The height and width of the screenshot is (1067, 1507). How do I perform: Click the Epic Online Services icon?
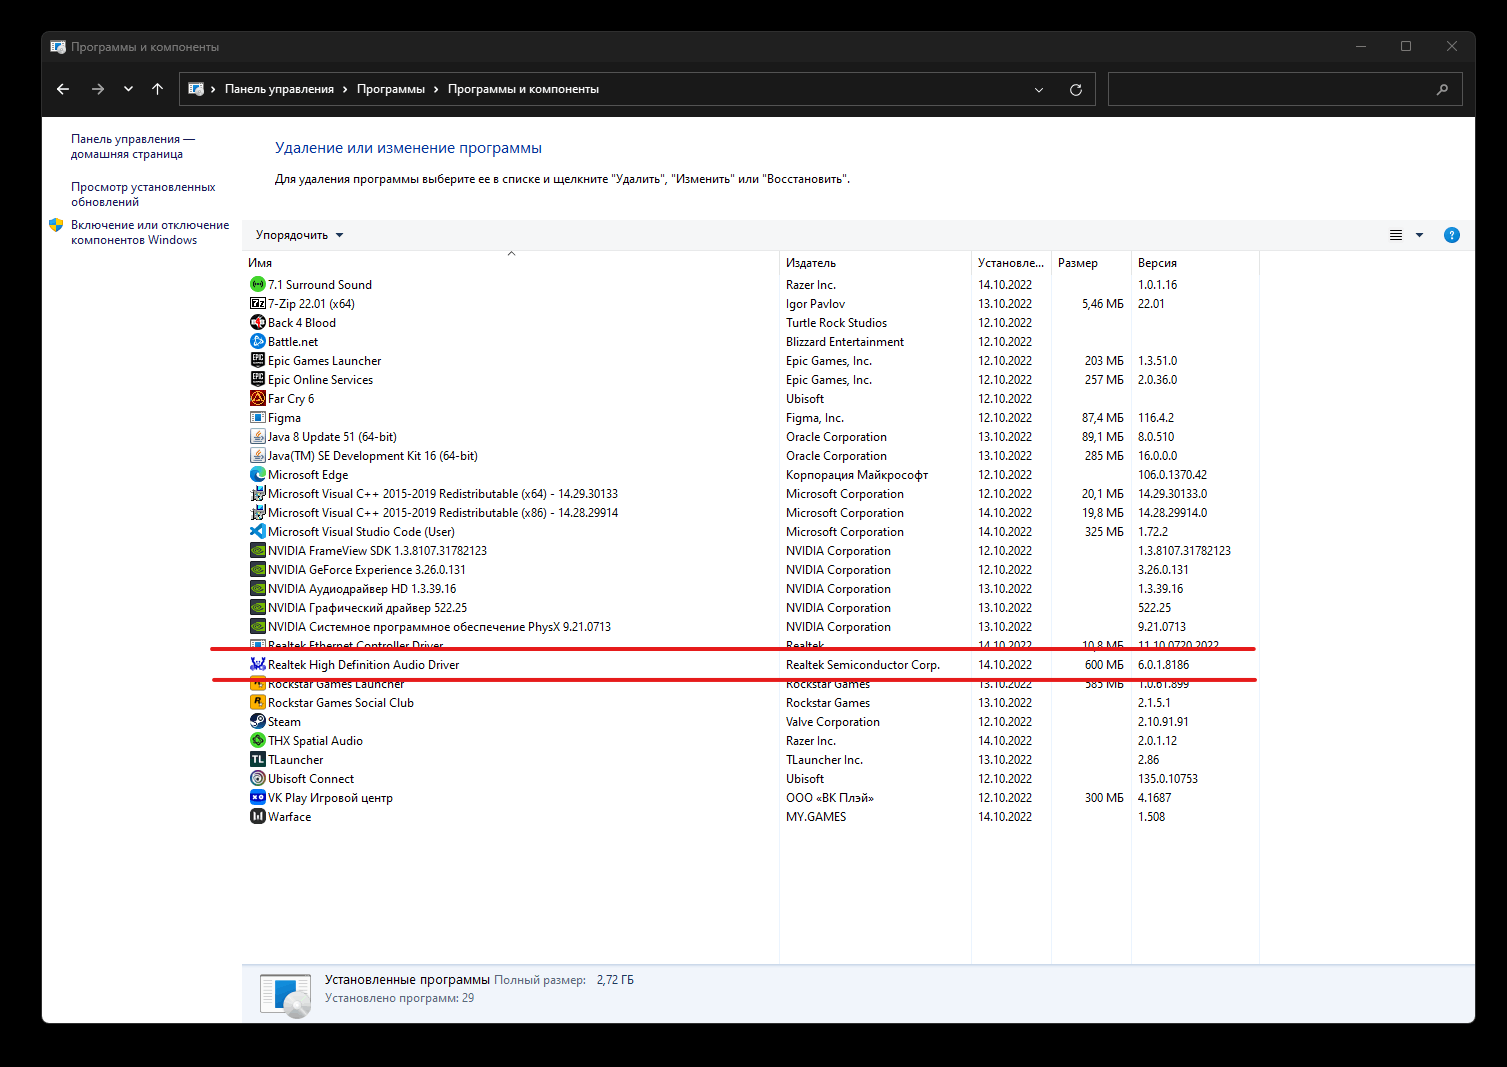click(x=258, y=380)
